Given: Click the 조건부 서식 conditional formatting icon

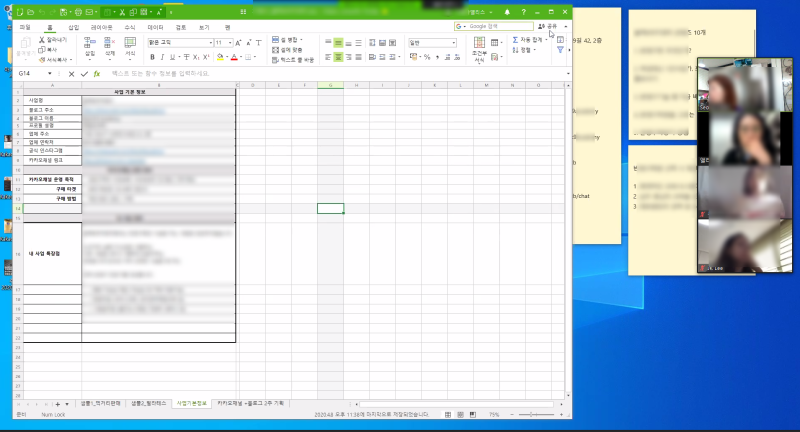Looking at the screenshot, I should (x=479, y=49).
